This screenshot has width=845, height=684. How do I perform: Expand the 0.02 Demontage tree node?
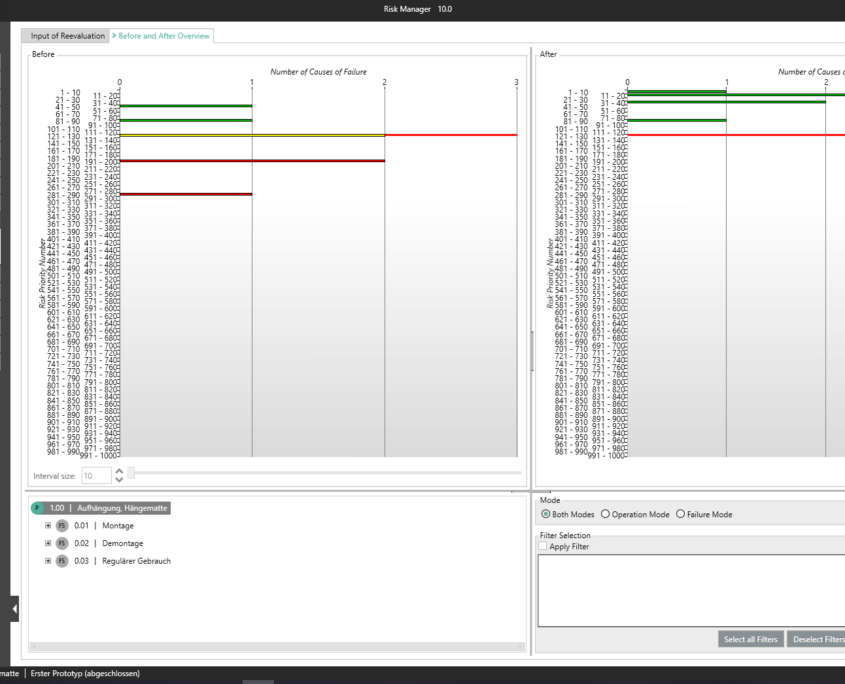click(x=47, y=543)
